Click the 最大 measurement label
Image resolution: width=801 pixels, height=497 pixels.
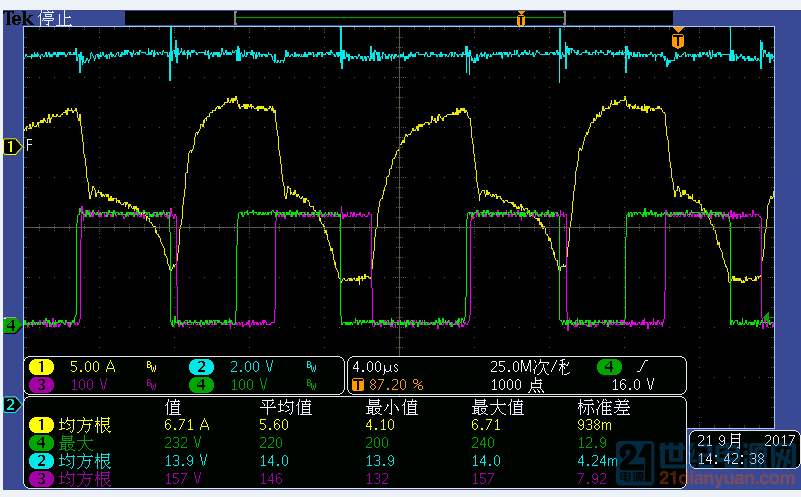(76, 443)
